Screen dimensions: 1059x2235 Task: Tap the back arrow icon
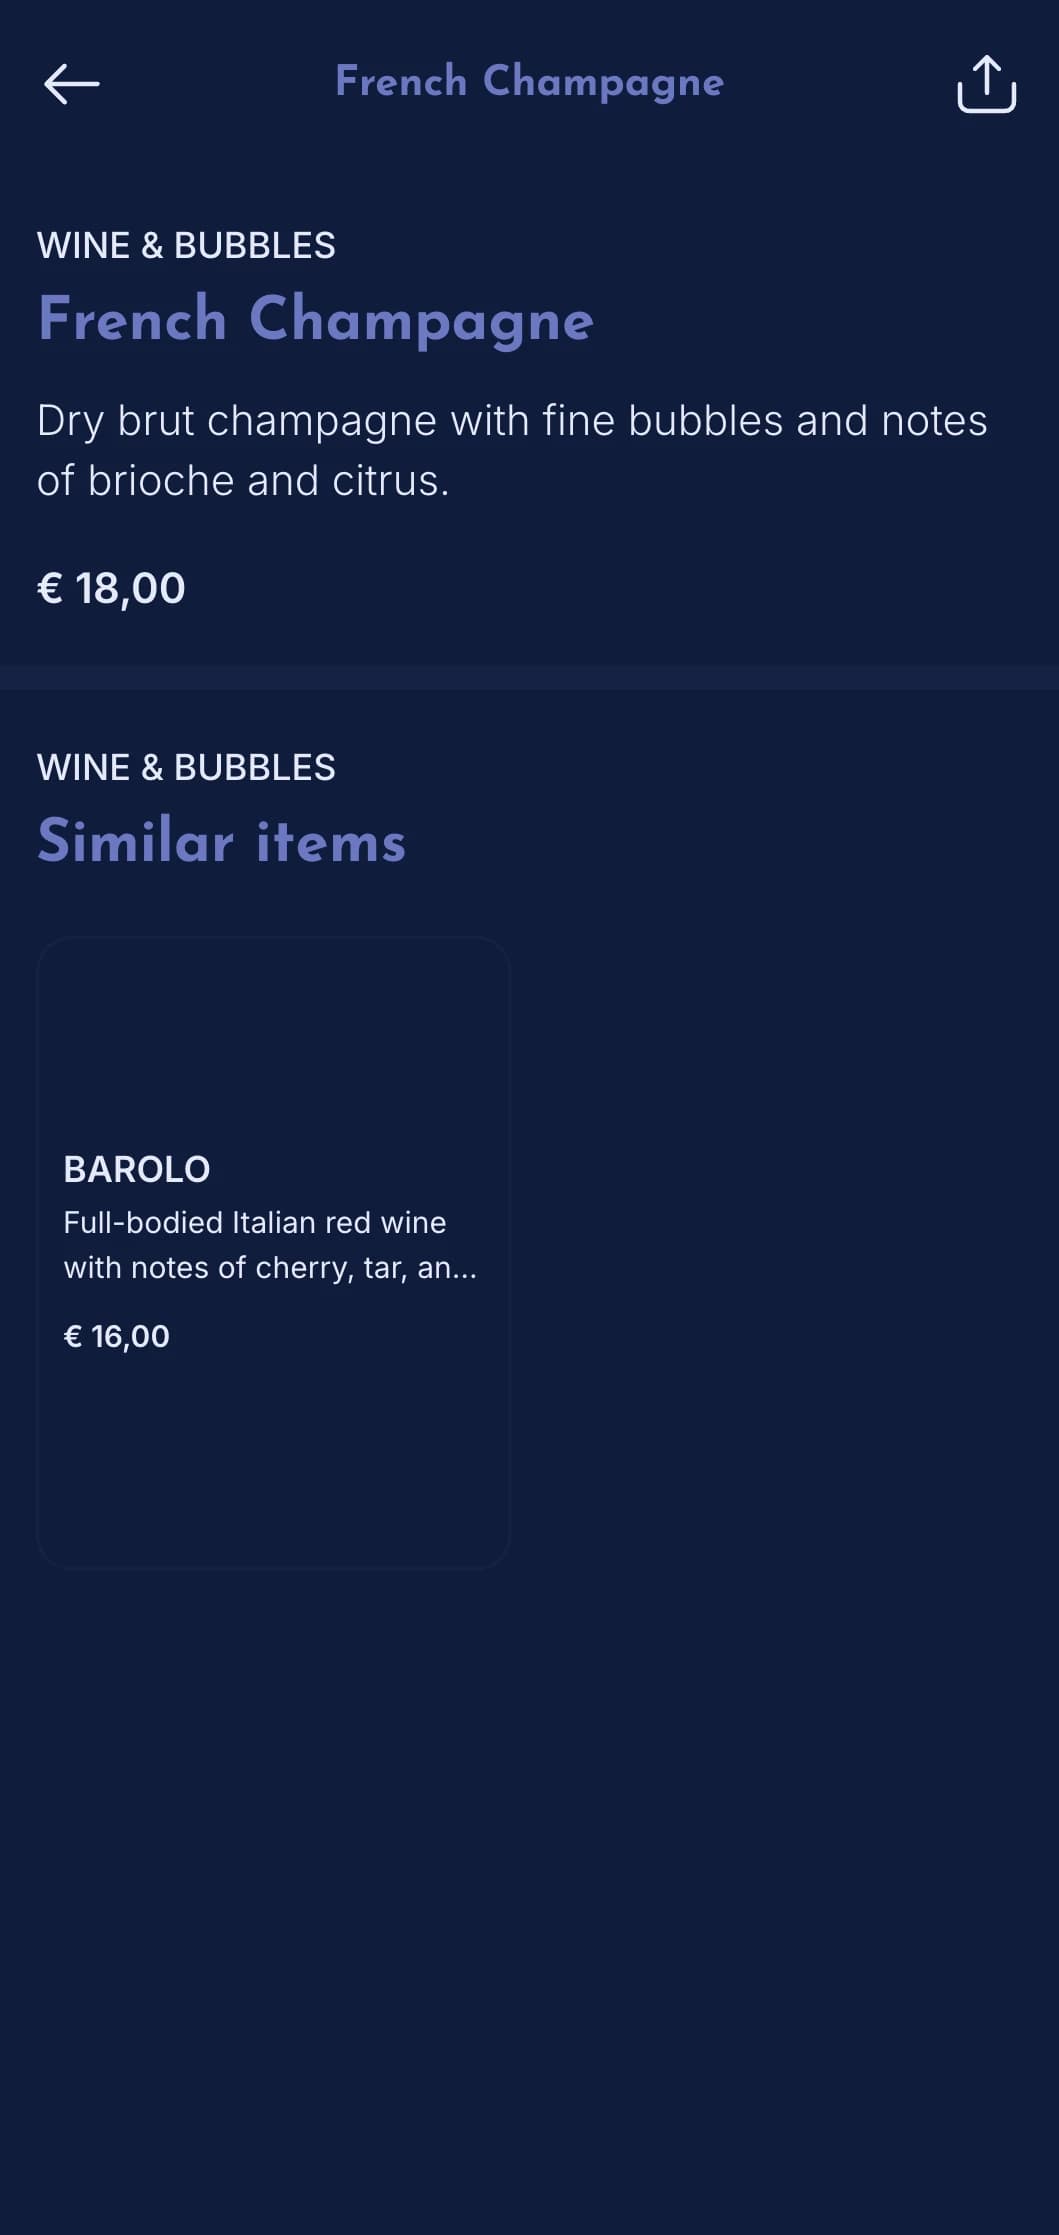click(x=72, y=84)
